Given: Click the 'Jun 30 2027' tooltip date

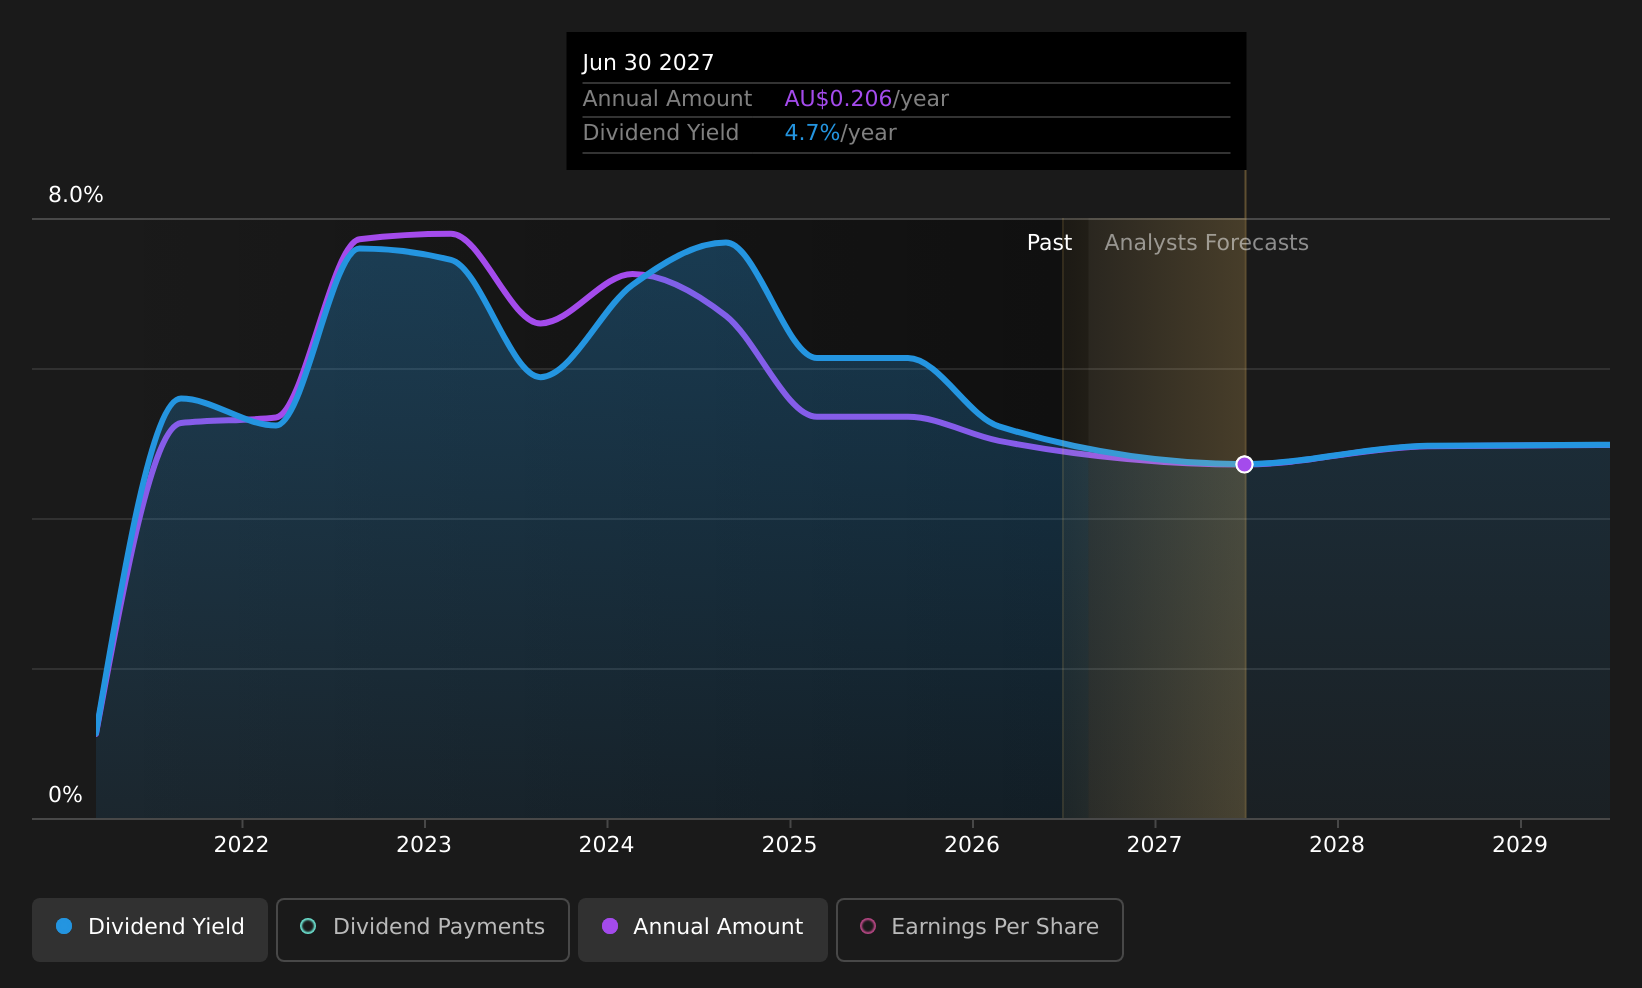Looking at the screenshot, I should click(x=648, y=63).
